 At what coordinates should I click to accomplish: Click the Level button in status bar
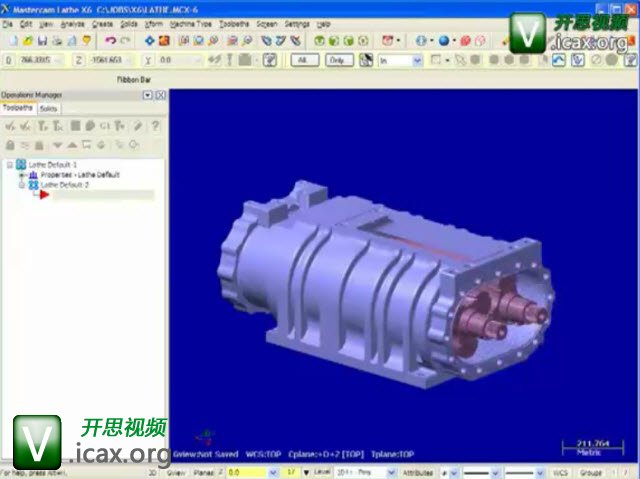coord(322,472)
